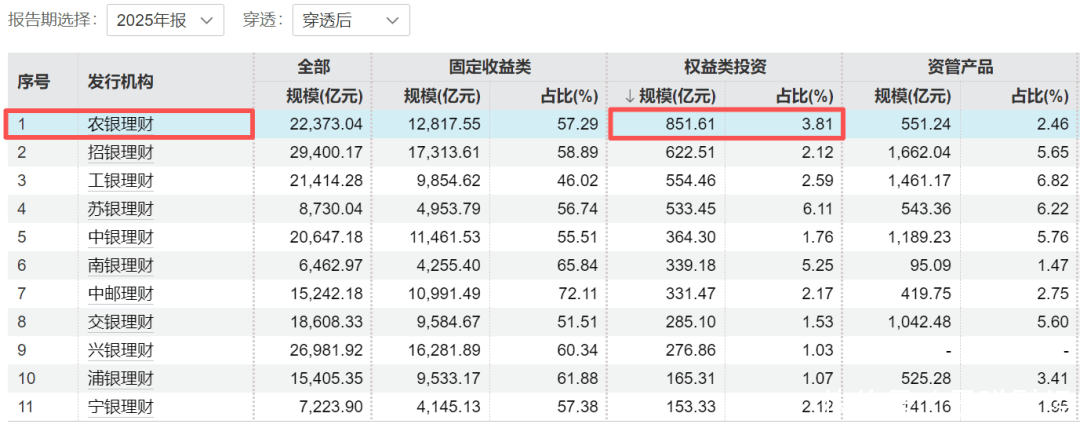Sort by 资管产品 规模(亿元) column
The height and width of the screenshot is (424, 1080).
click(912, 96)
